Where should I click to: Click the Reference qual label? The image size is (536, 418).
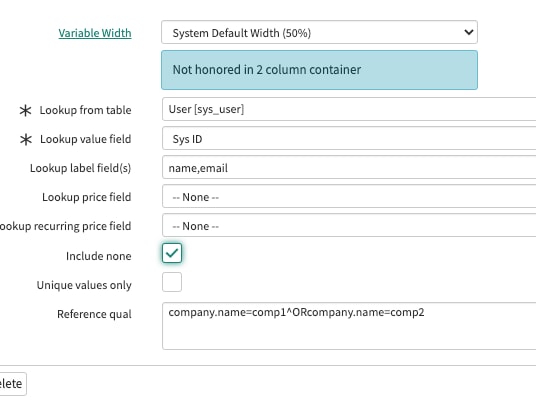tap(94, 314)
